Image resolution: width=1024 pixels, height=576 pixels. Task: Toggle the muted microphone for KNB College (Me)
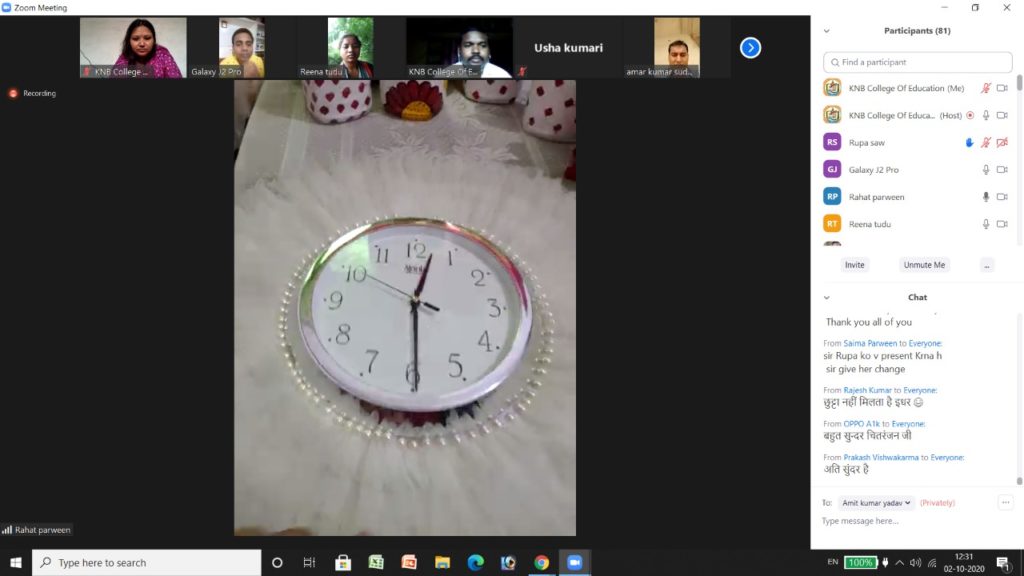tap(986, 88)
